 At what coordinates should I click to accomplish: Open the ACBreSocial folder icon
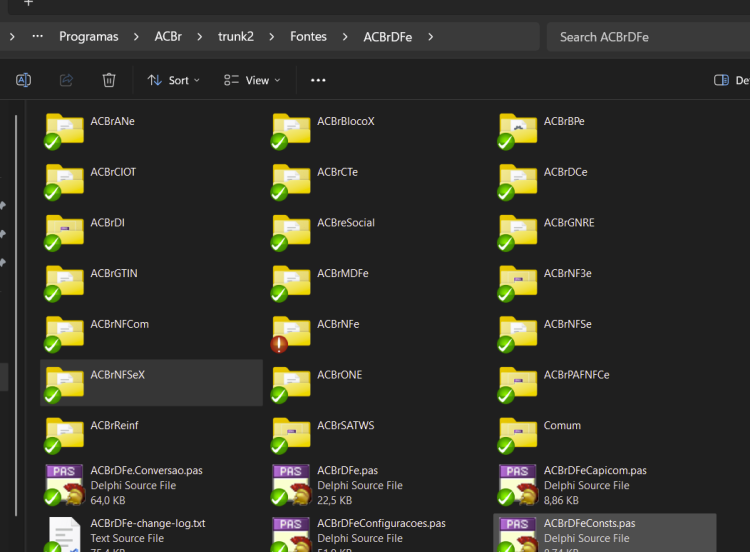coord(290,232)
